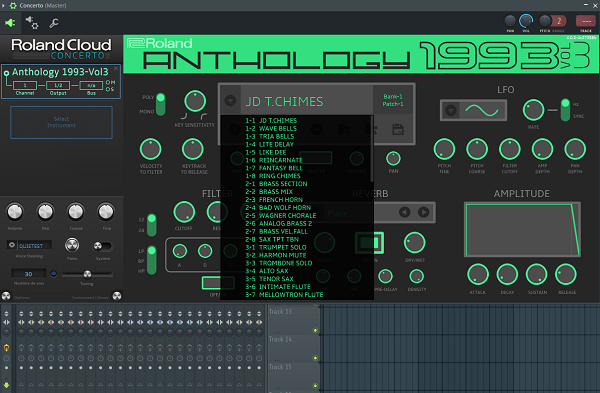
Task: Click the patch list scrollbar
Action: pos(372,149)
